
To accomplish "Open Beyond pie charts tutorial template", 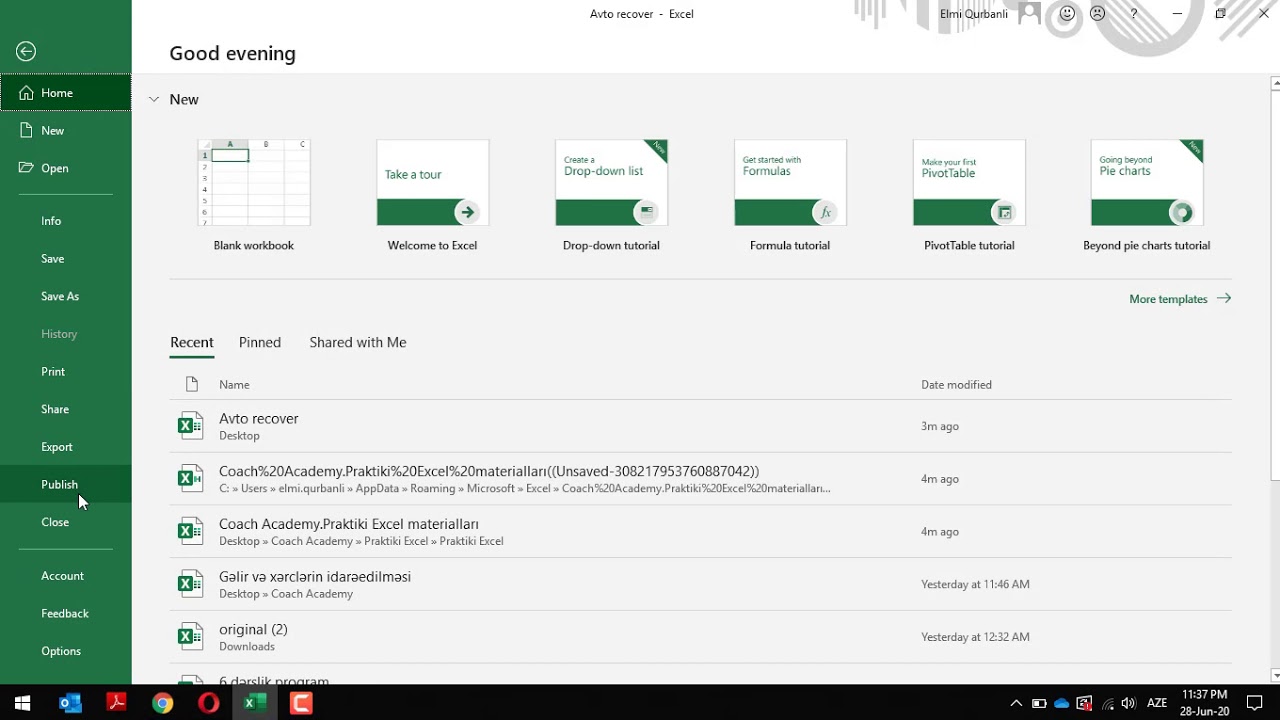I will [x=1147, y=196].
